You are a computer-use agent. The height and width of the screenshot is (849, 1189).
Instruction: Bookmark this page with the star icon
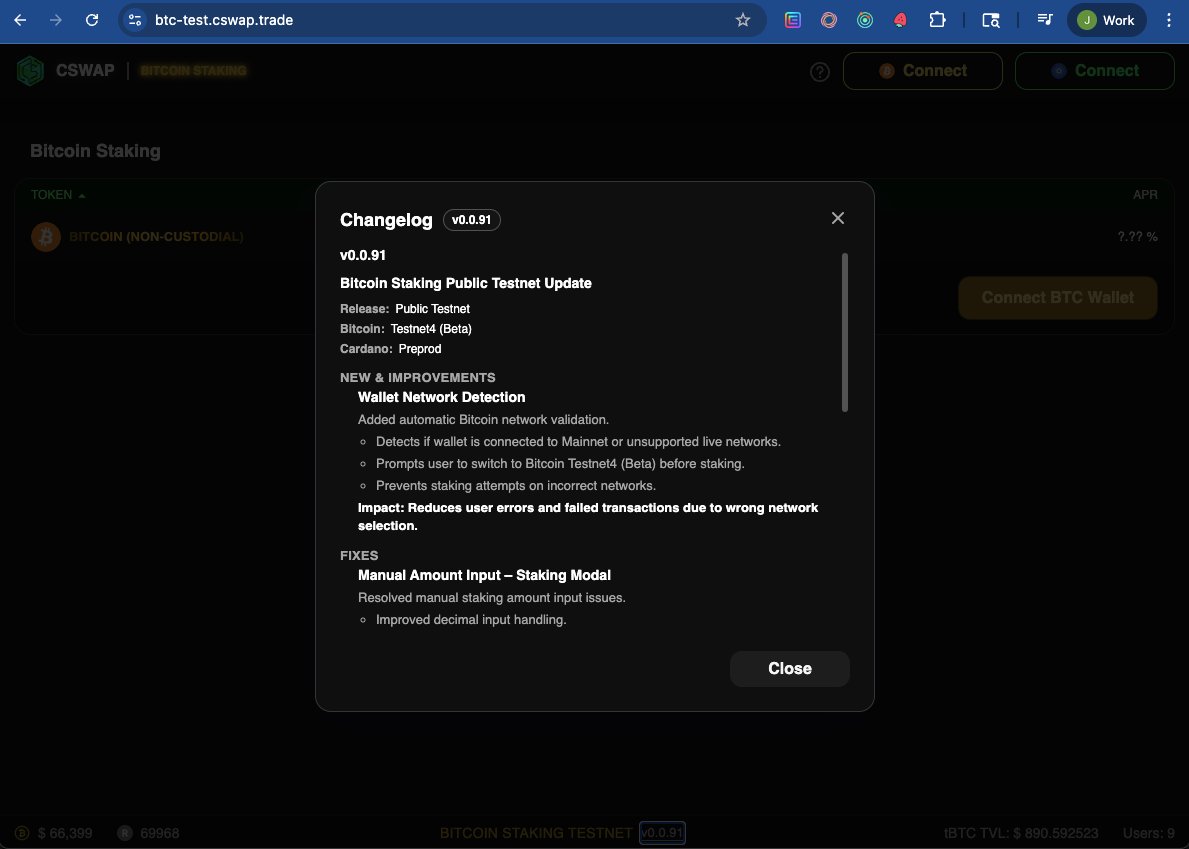(x=742, y=20)
